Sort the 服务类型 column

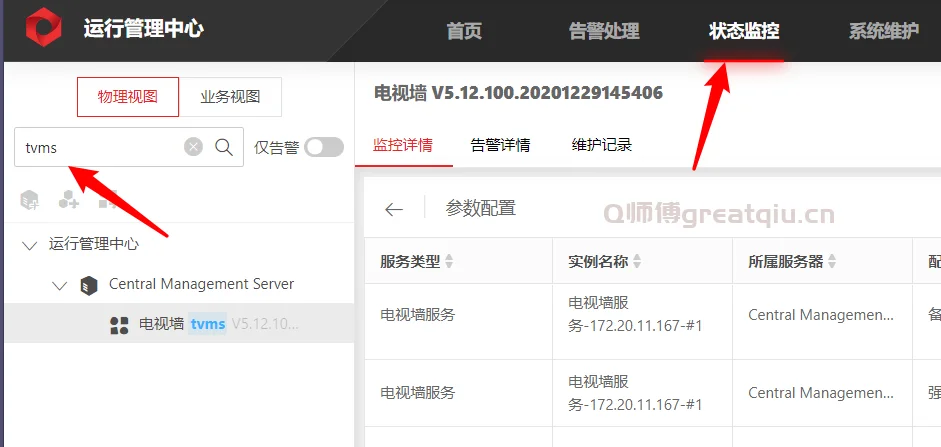449,262
